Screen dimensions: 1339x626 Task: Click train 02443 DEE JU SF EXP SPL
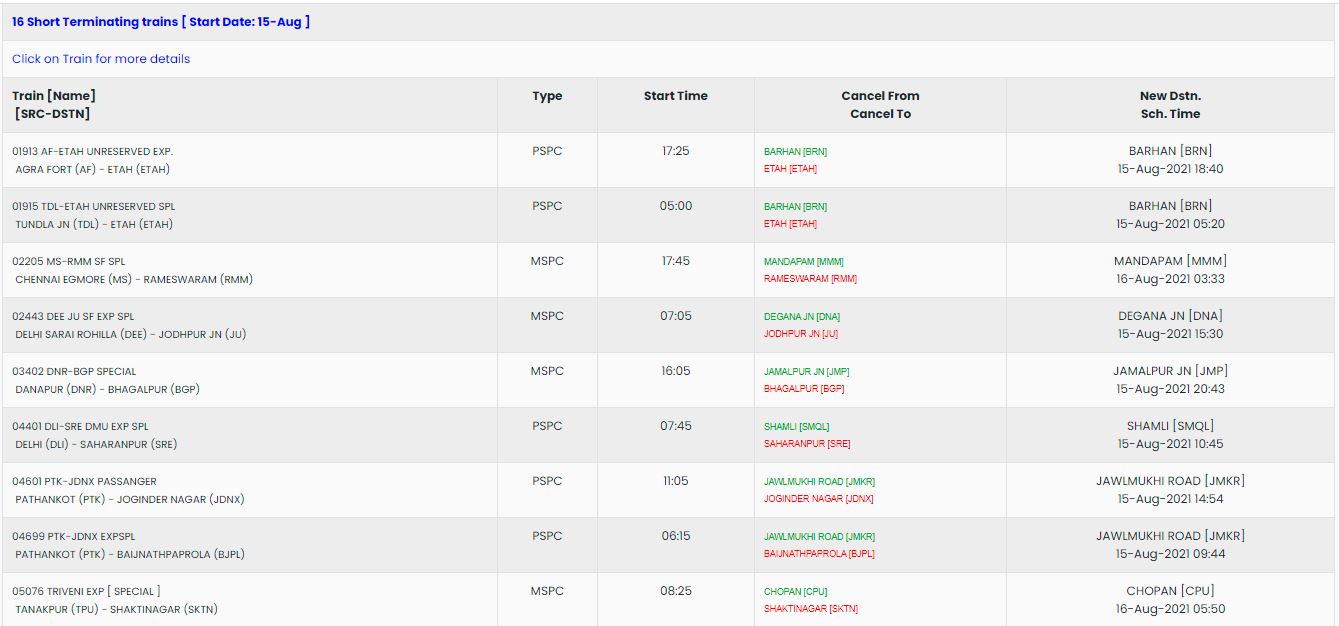(73, 317)
